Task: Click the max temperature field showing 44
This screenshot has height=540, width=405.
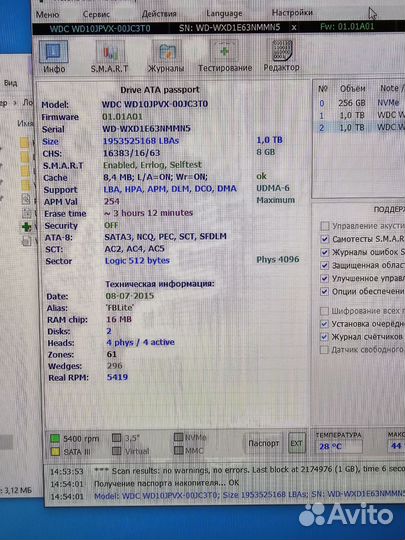Action: click(x=396, y=446)
